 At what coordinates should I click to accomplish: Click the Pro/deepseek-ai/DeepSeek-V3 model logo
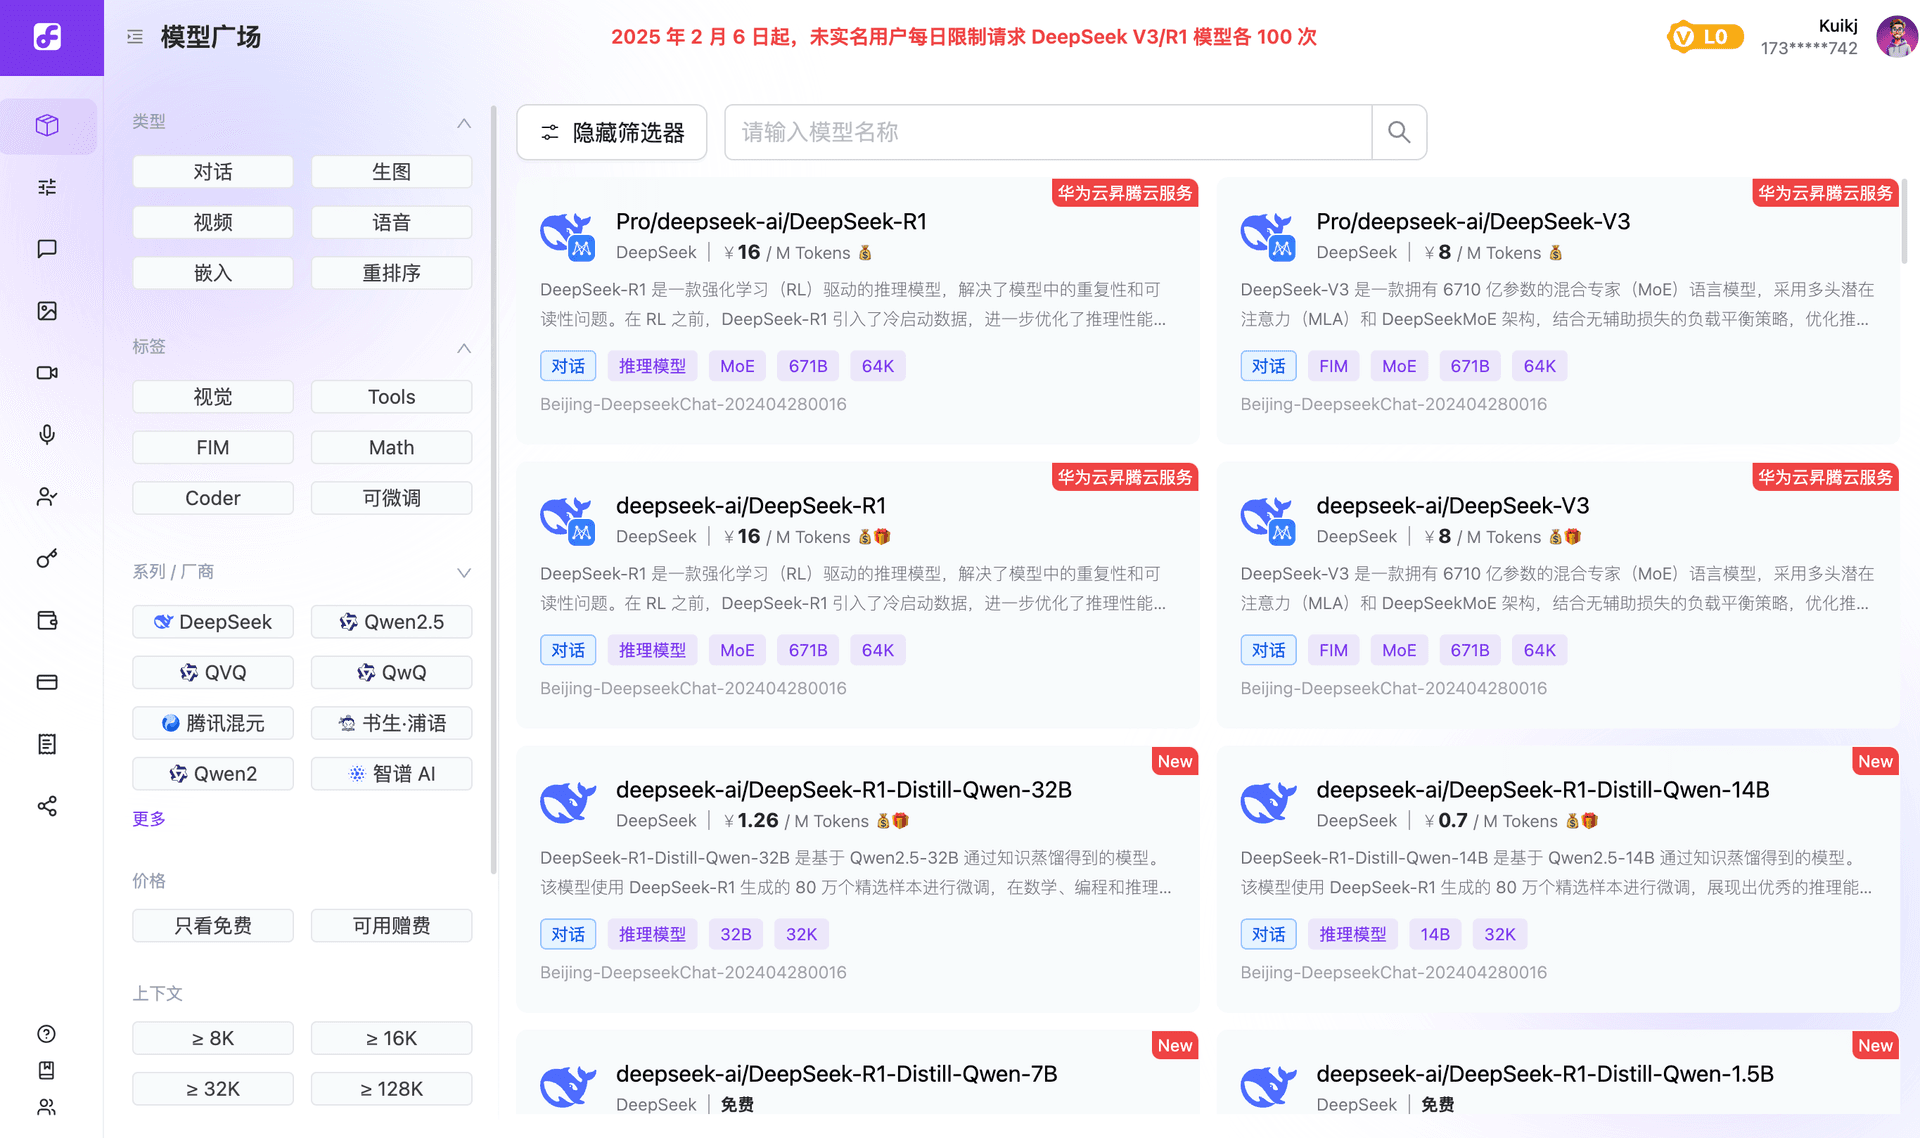[x=1268, y=236]
